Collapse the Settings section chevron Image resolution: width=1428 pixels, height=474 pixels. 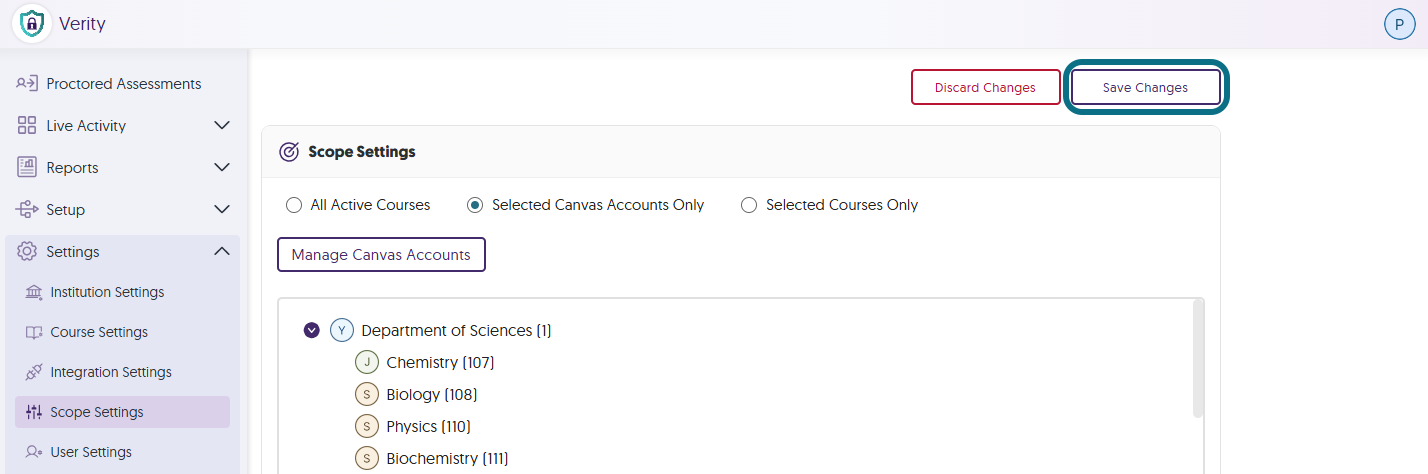pos(222,252)
